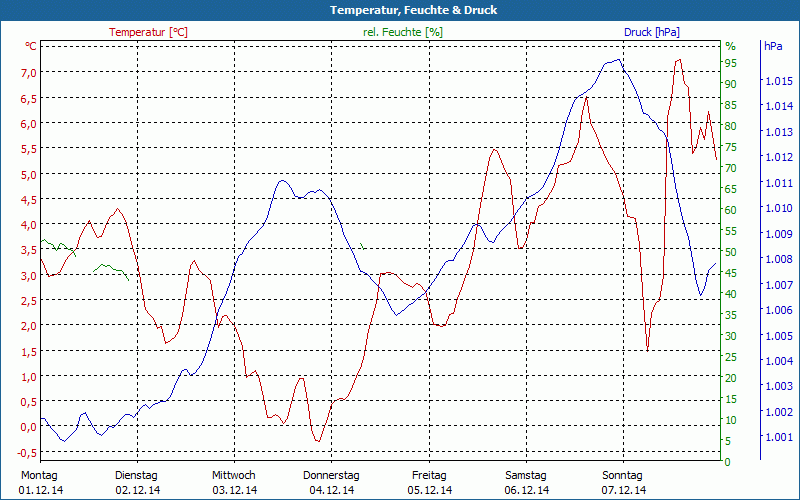Viewport: 800px width, 500px height.
Task: Click the green '%' axis unit label
Action: 731,46
